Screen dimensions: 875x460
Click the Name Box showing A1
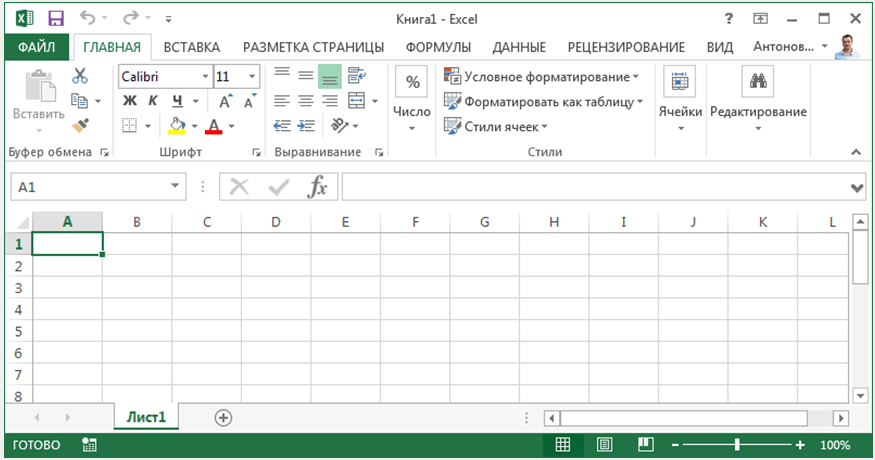point(90,187)
